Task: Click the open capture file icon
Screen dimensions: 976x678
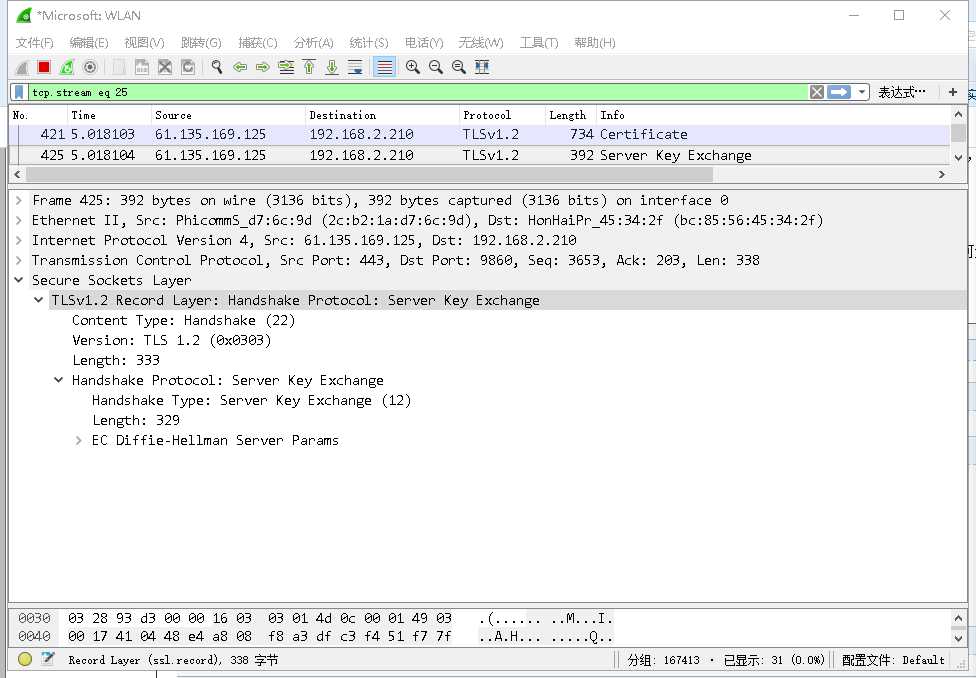Action: click(x=119, y=67)
